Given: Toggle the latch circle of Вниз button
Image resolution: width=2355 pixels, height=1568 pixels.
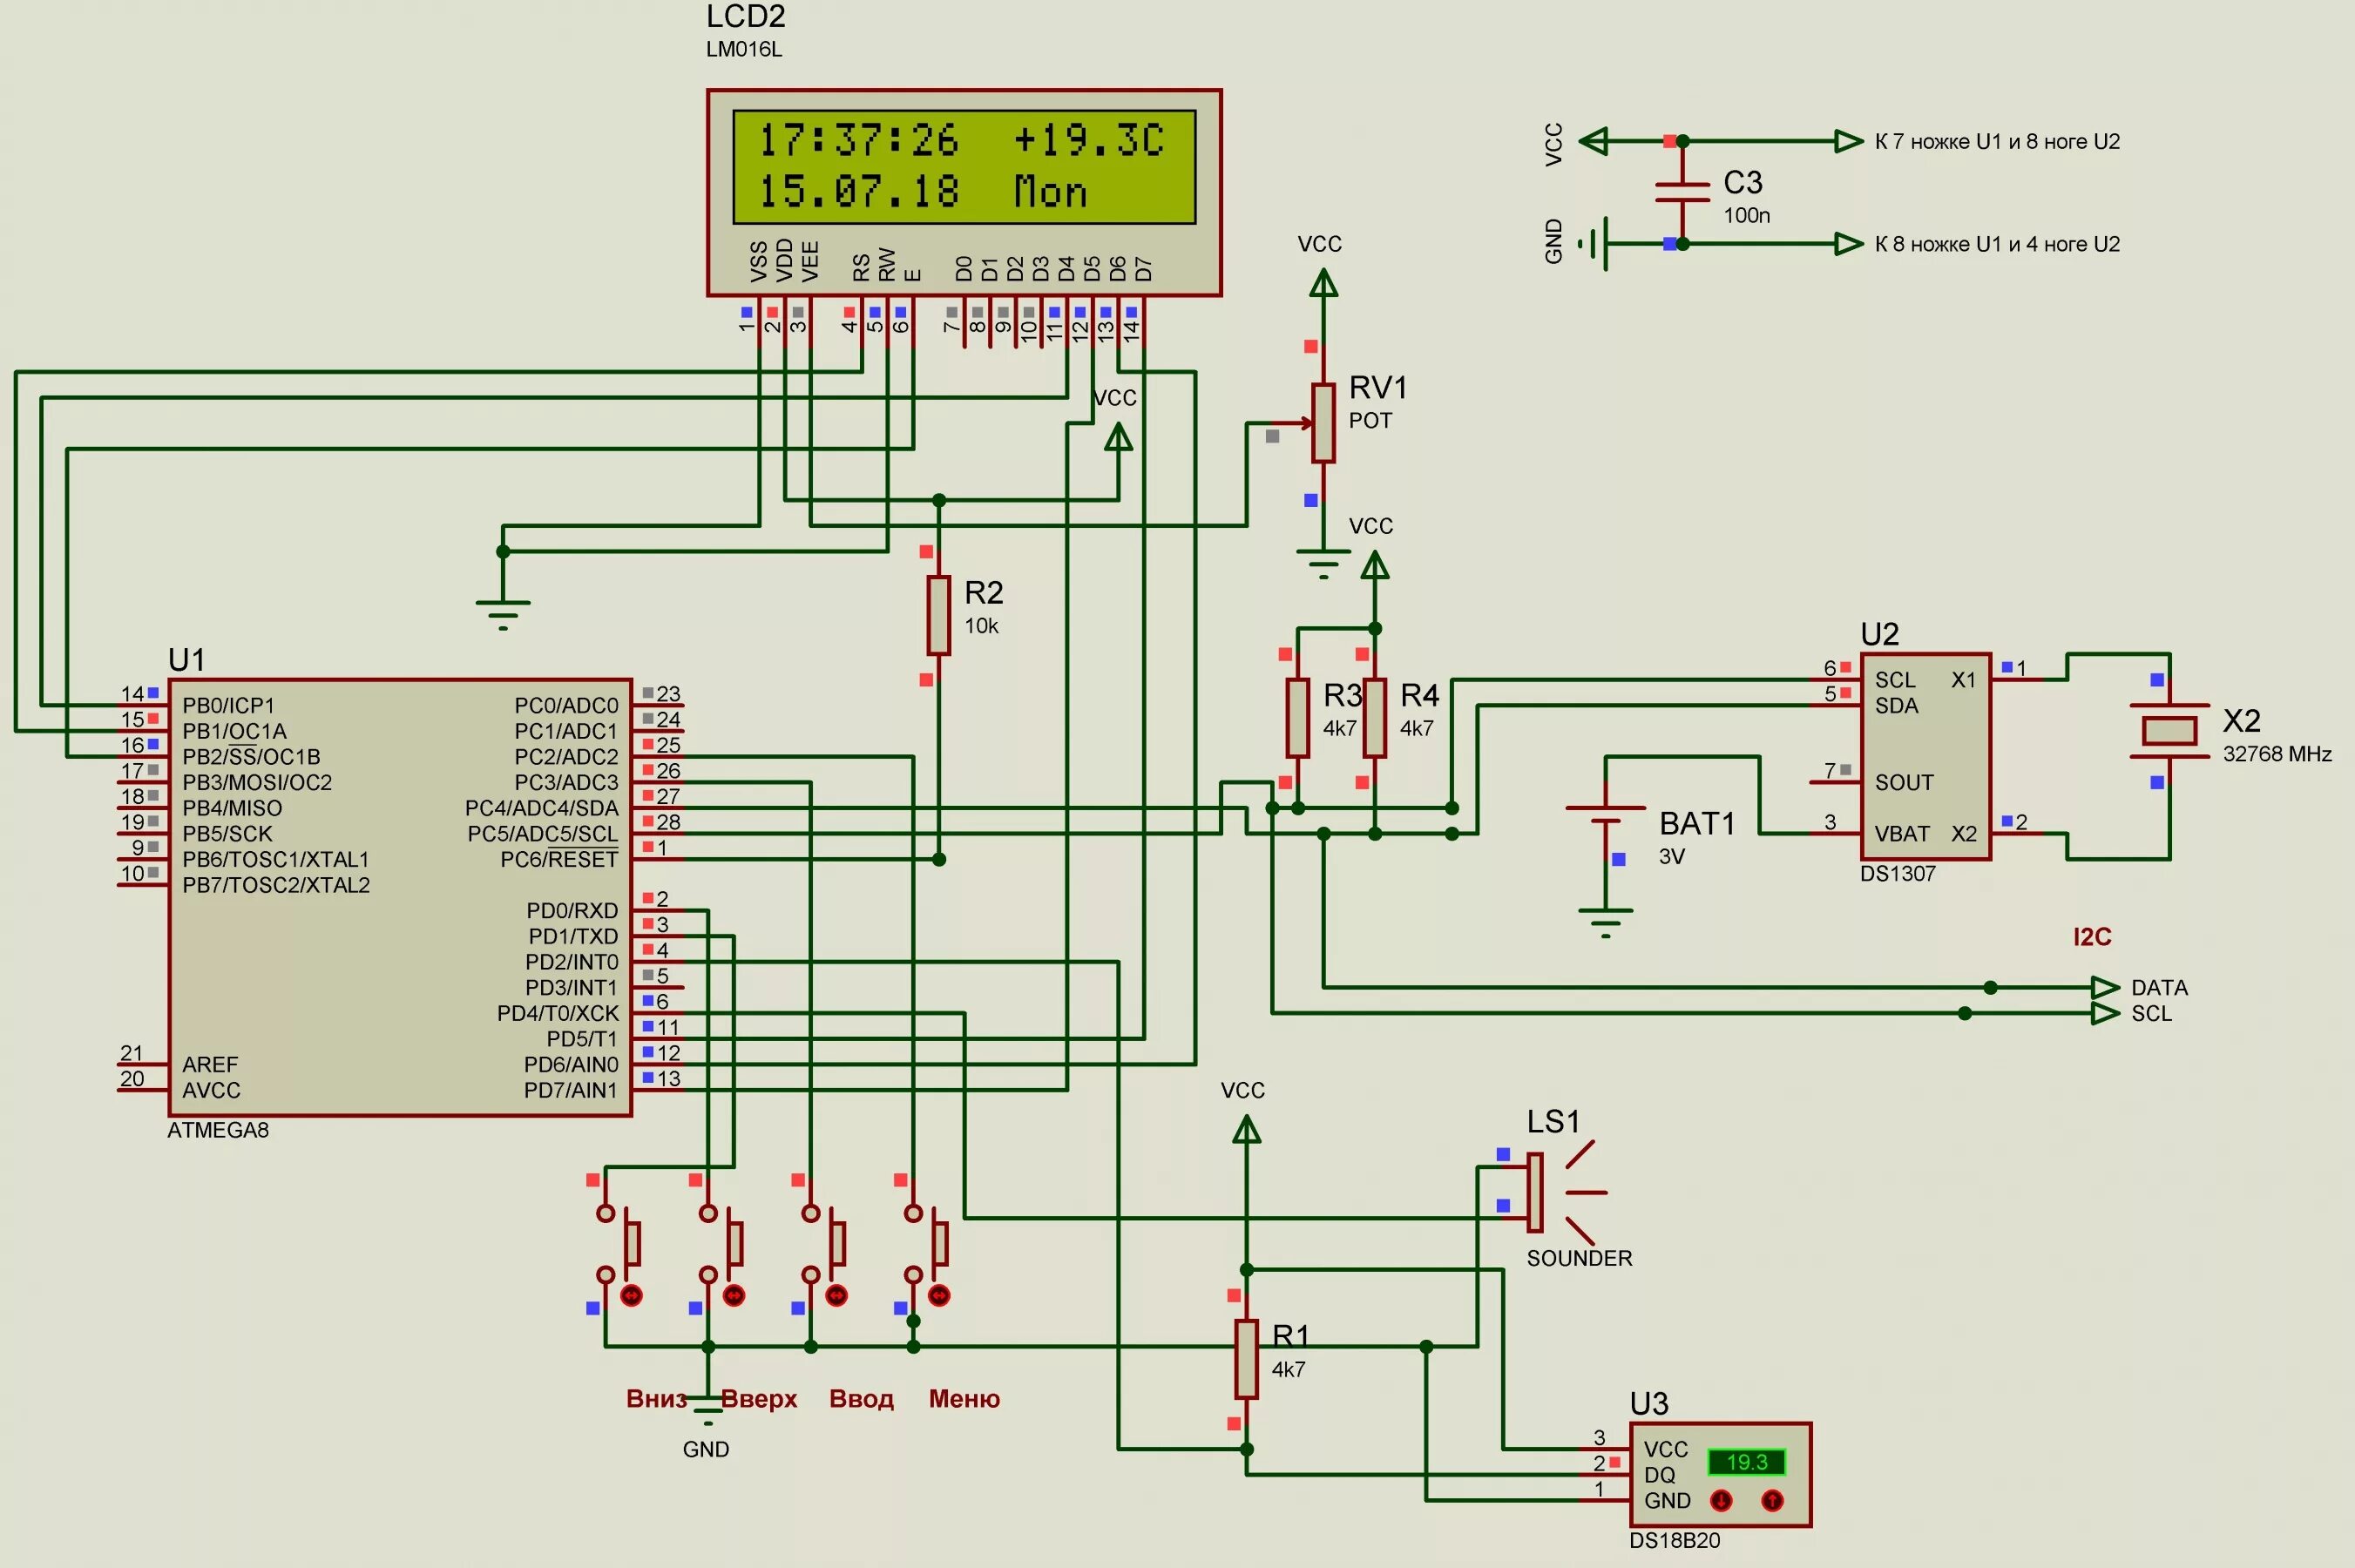Looking at the screenshot, I should 631,1296.
